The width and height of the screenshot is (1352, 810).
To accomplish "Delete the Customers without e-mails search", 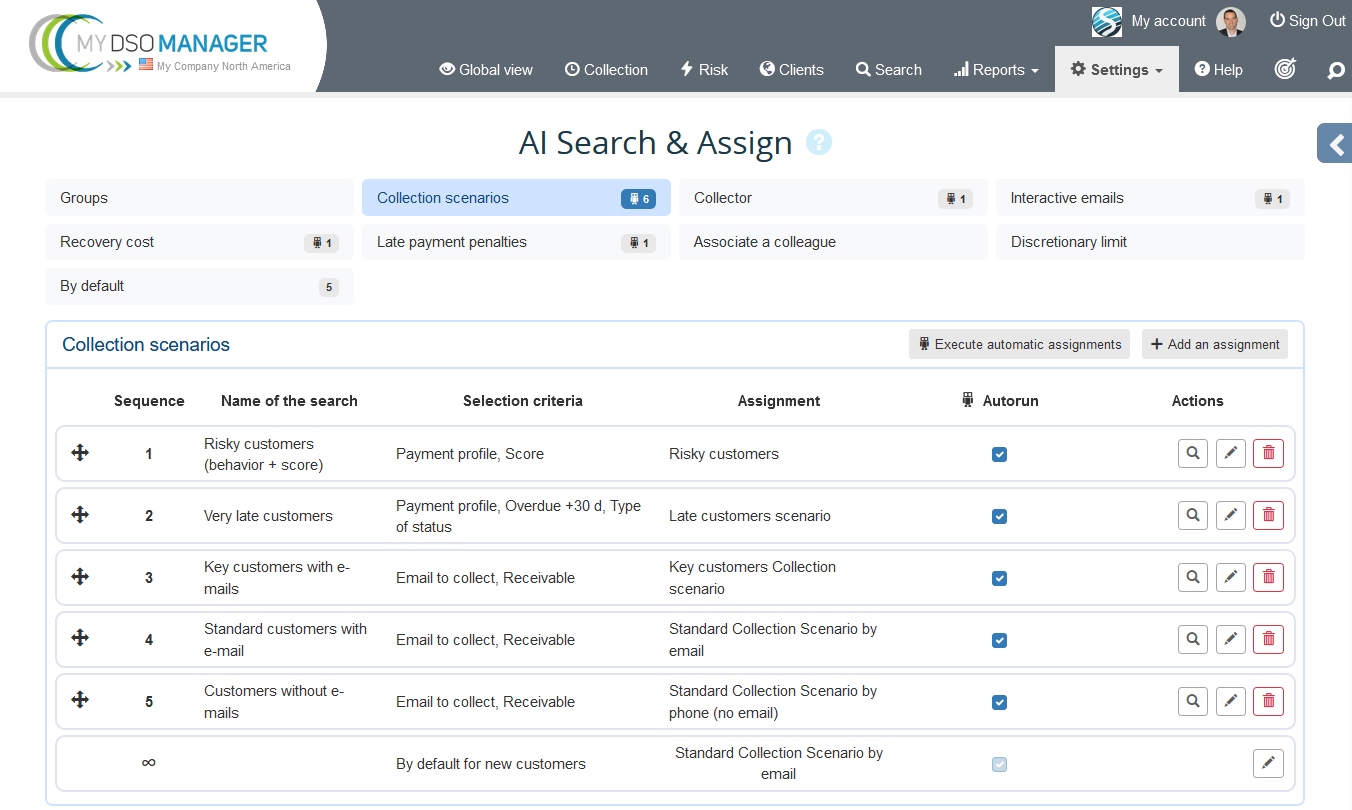I will pos(1268,701).
